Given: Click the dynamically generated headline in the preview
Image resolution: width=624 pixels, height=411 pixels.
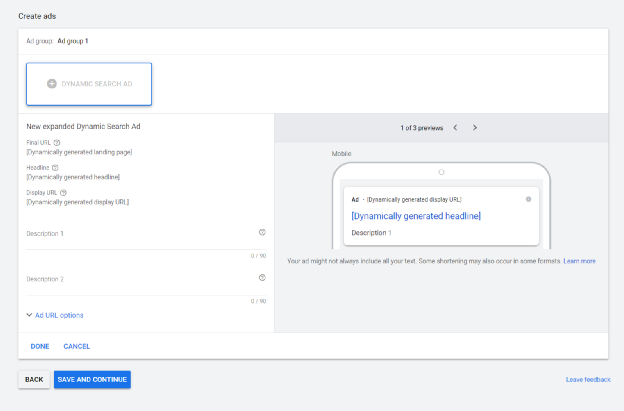Looking at the screenshot, I should coord(416,216).
